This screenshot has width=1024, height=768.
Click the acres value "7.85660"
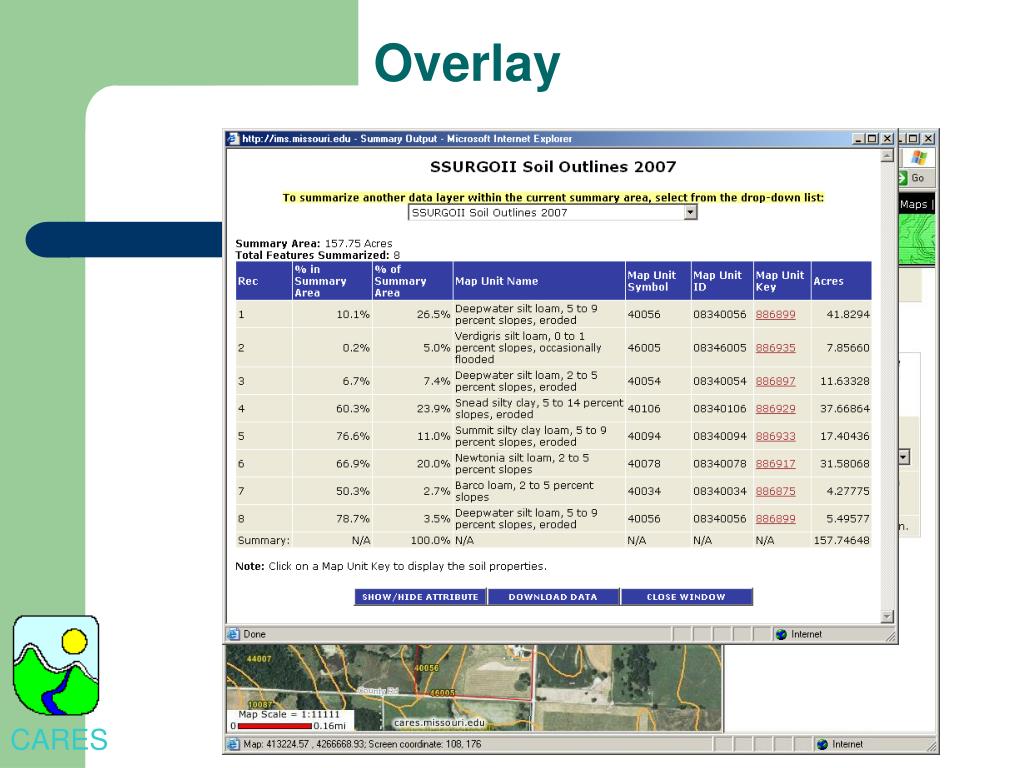(848, 348)
